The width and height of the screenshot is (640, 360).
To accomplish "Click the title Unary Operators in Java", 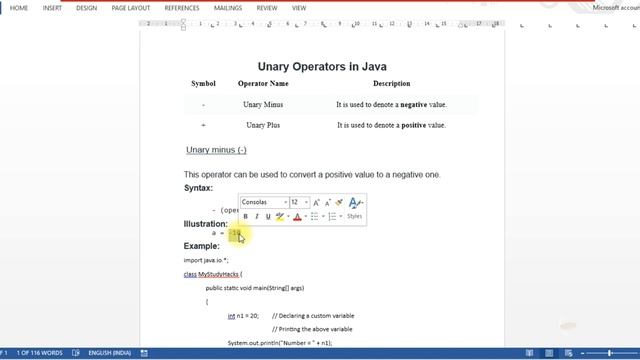I will 322,67.
